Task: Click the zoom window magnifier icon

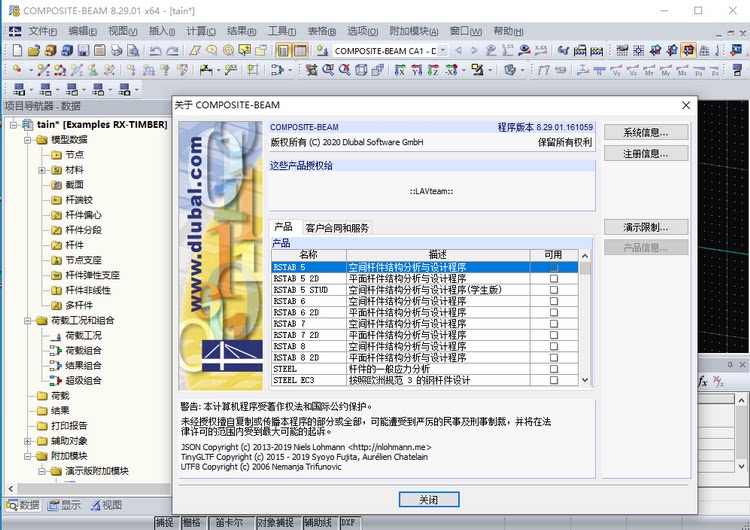Action: click(328, 70)
